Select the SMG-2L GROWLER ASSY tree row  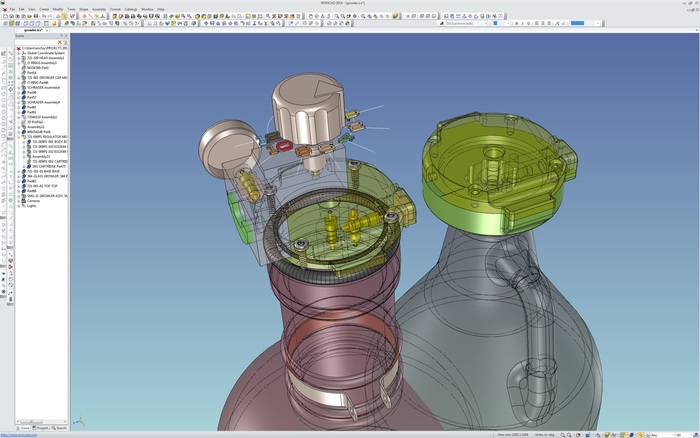44,196
